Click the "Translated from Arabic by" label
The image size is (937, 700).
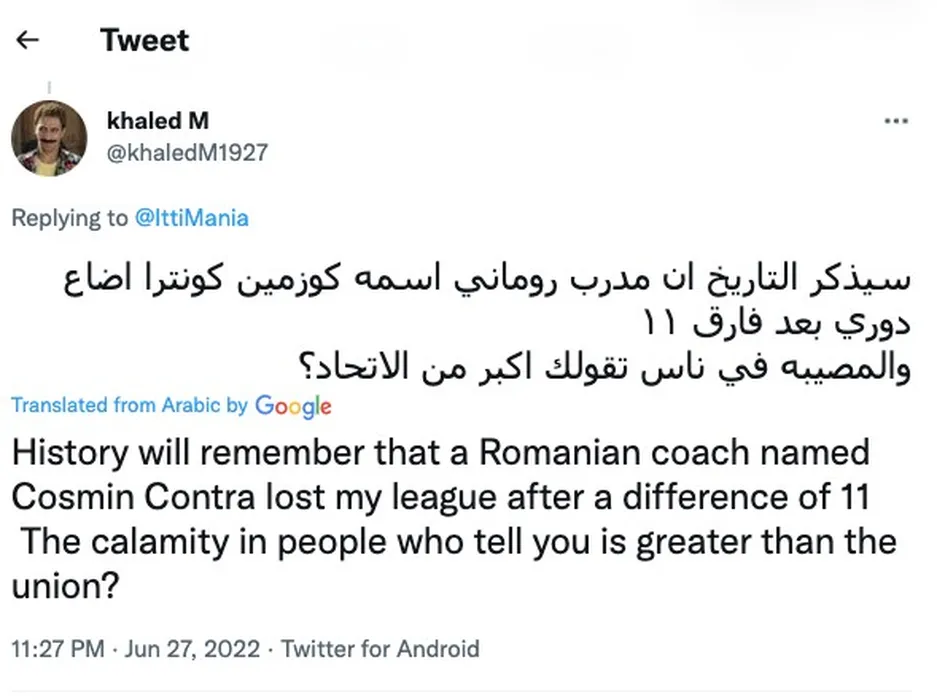[x=129, y=405]
